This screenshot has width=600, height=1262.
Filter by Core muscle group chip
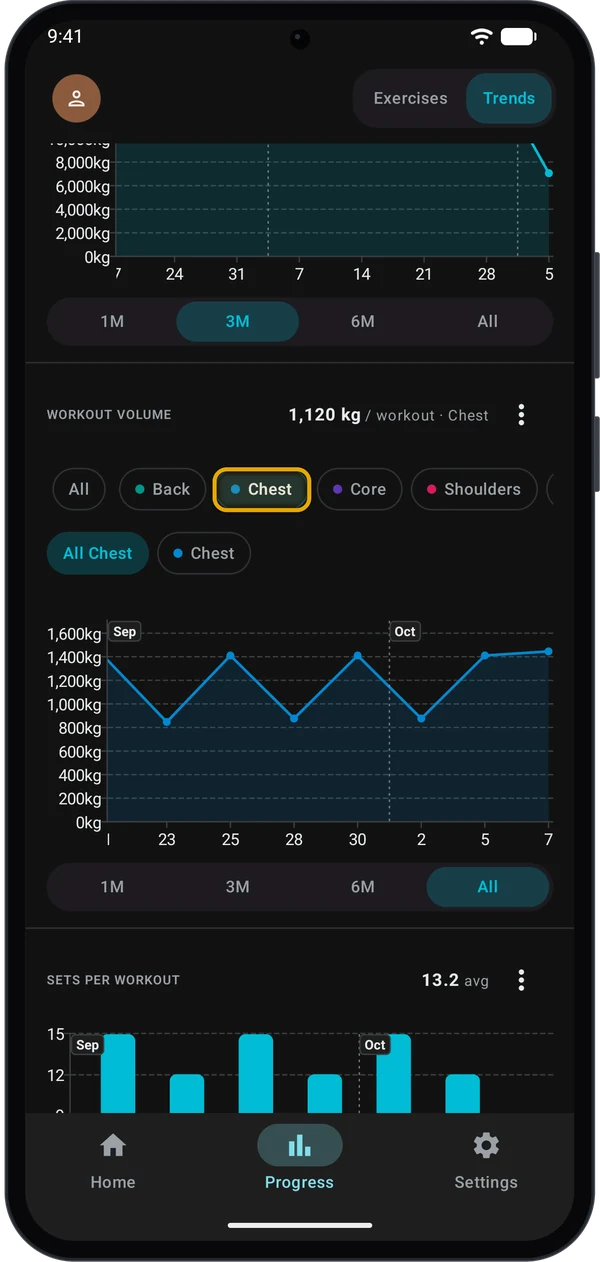point(359,489)
